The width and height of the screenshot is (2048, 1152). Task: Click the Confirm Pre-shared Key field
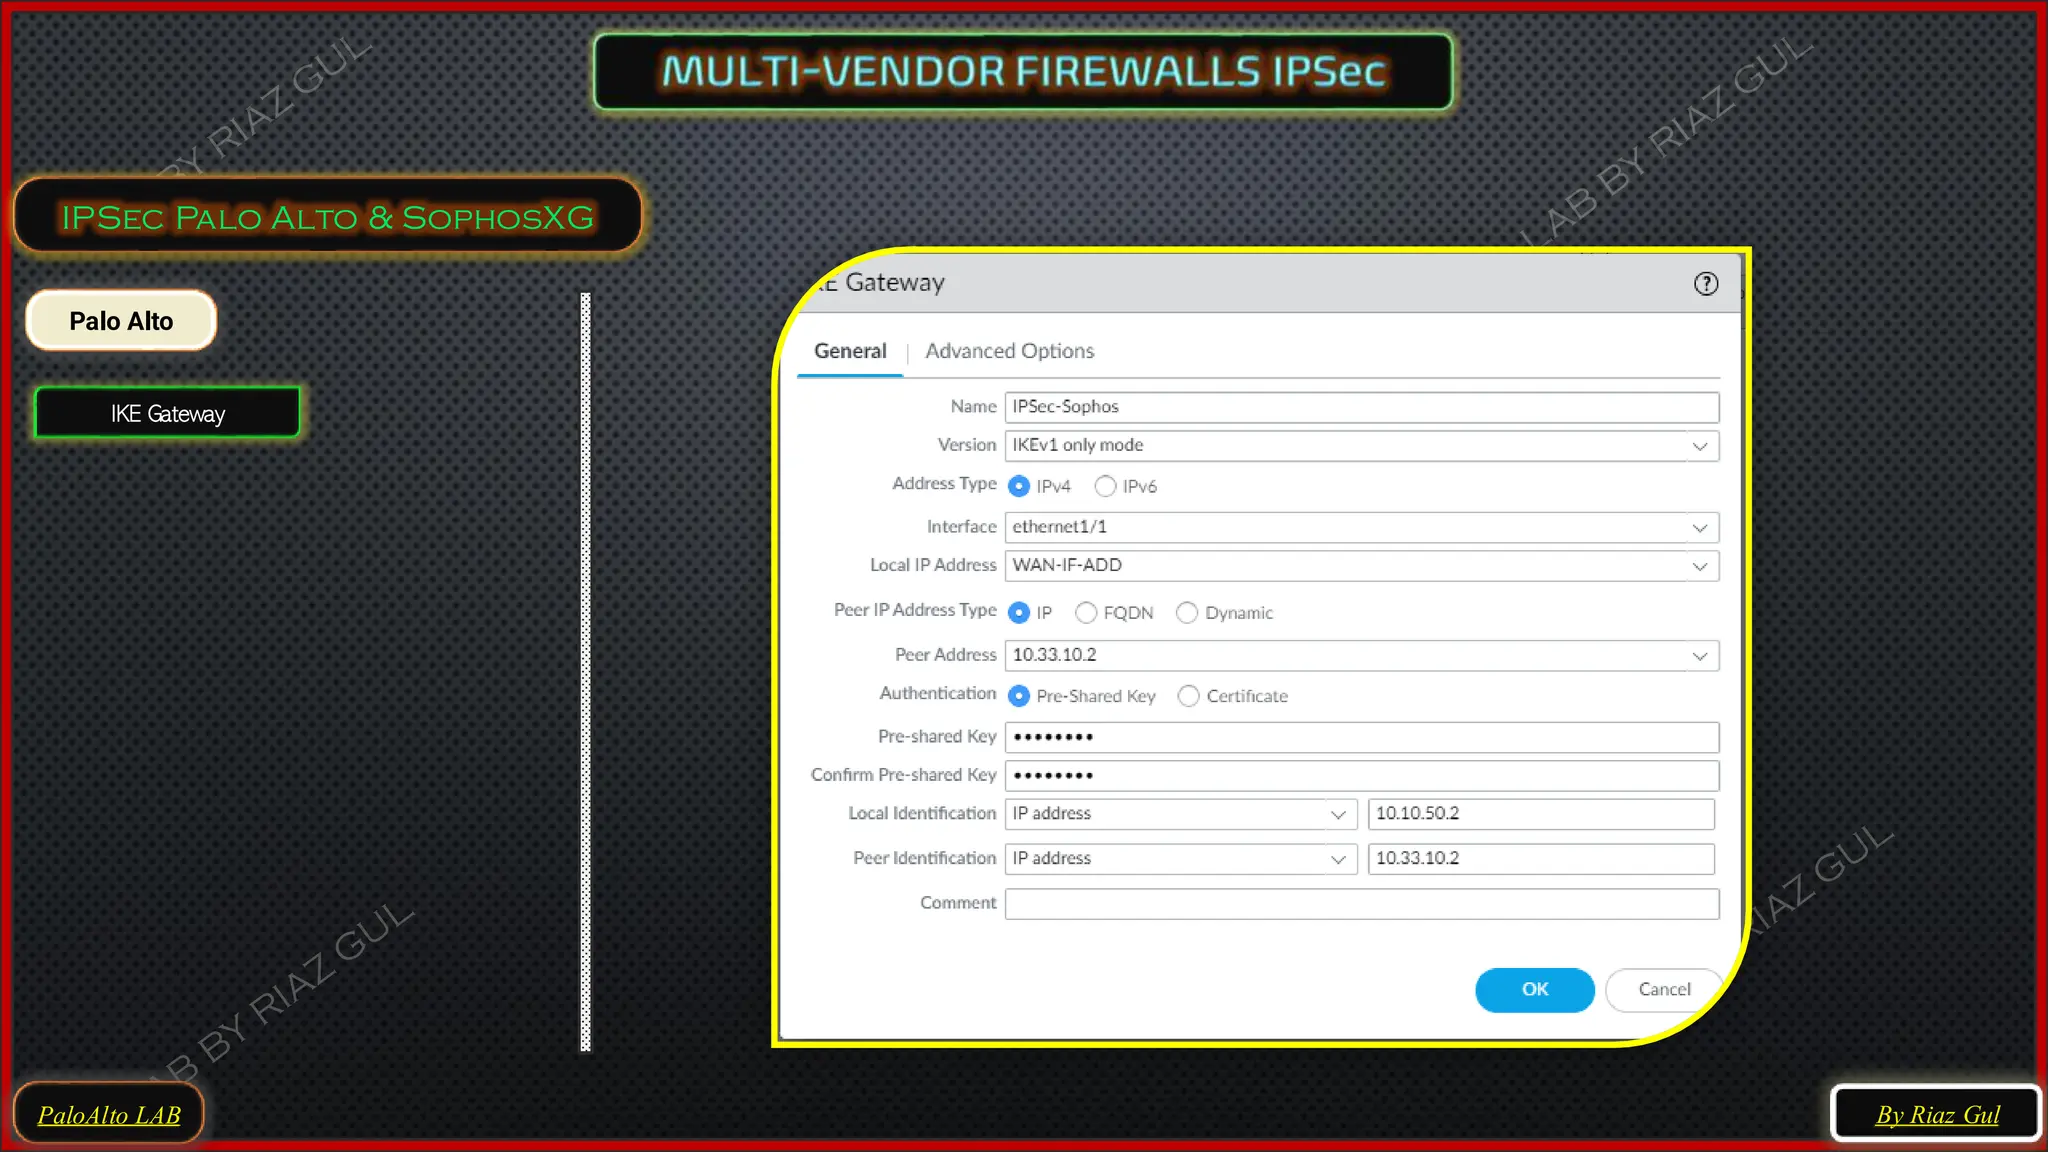coord(1361,776)
